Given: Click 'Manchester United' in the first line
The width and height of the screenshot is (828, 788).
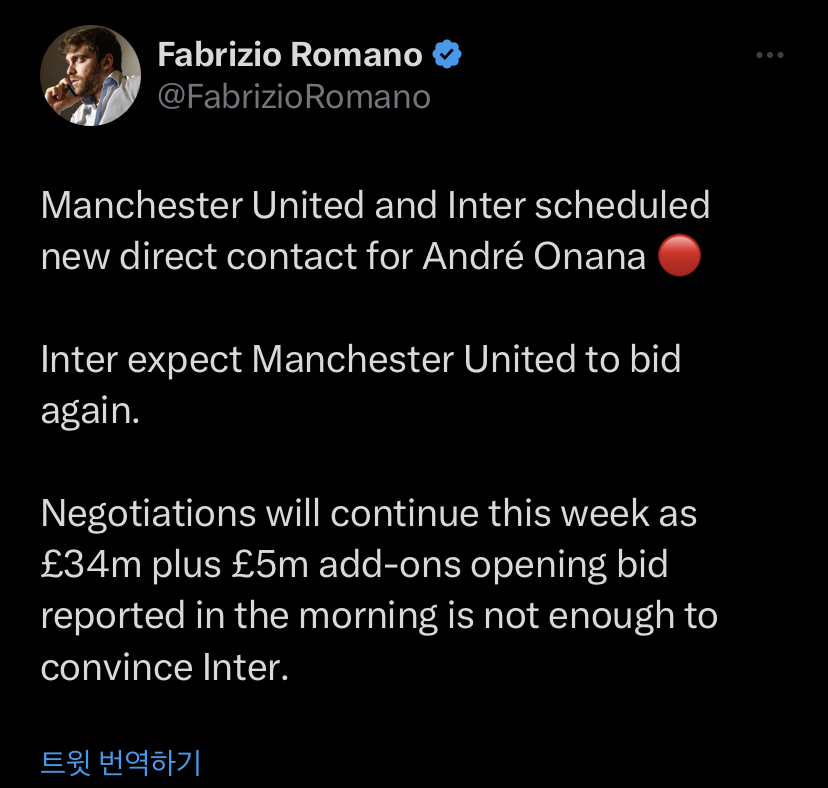Looking at the screenshot, I should tap(202, 205).
